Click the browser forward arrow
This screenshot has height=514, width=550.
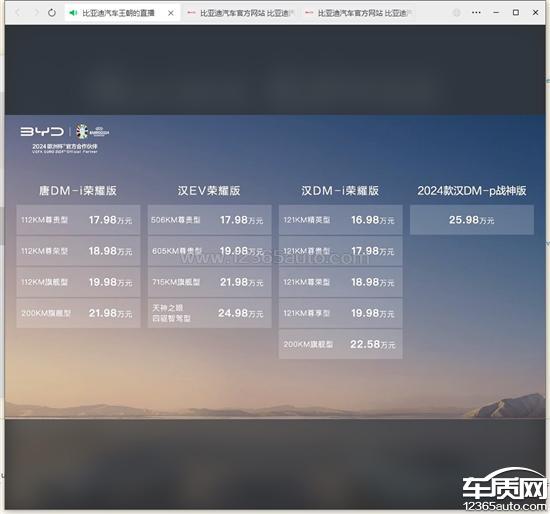[x=35, y=13]
